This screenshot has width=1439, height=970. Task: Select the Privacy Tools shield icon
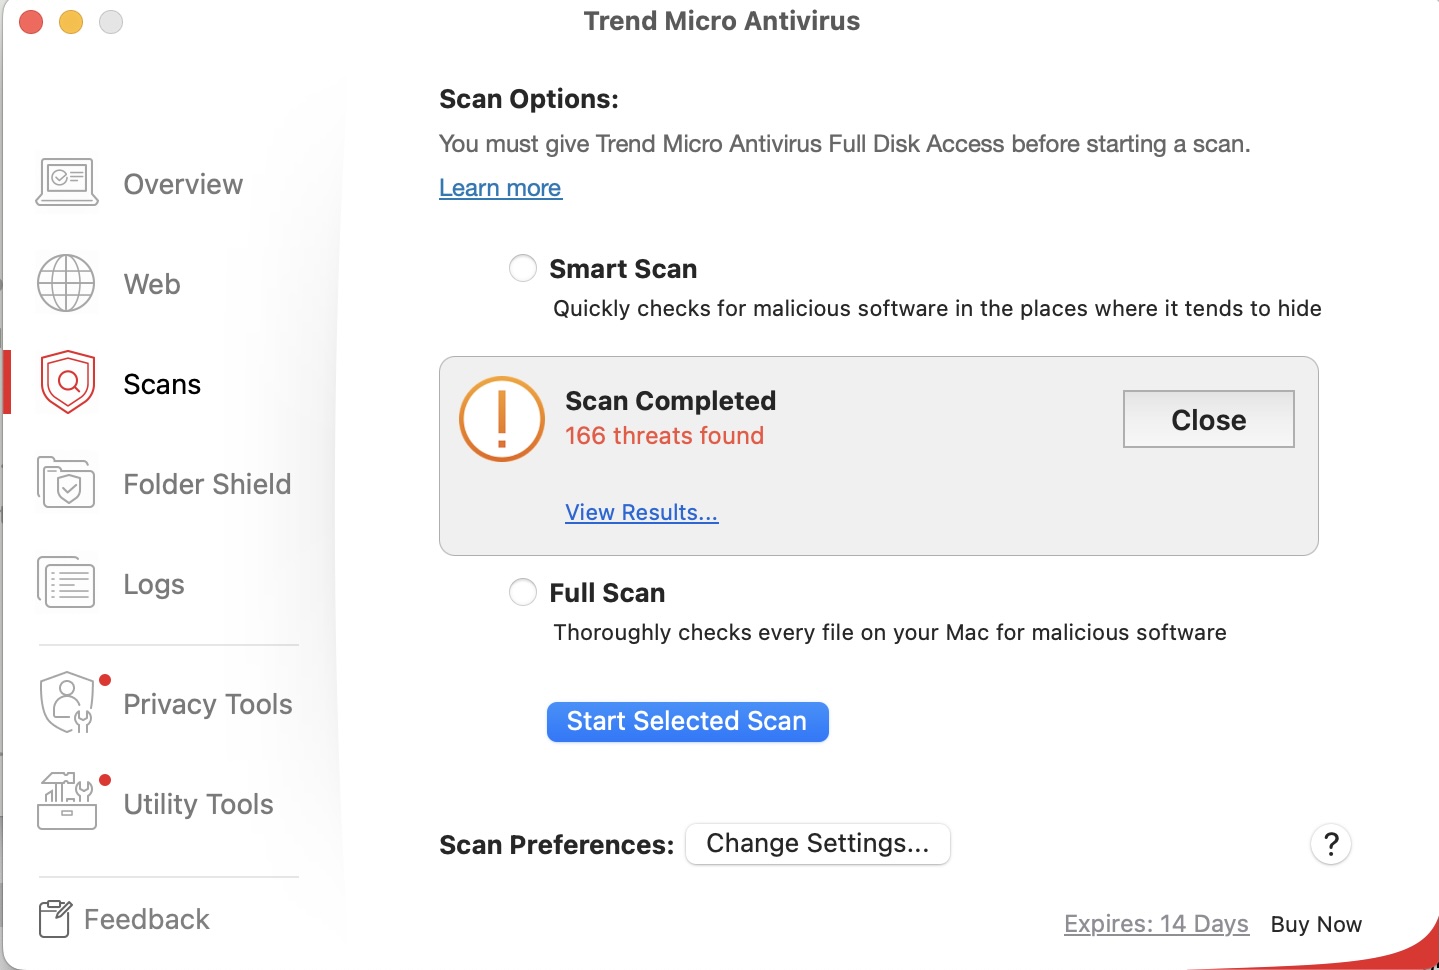tap(66, 701)
